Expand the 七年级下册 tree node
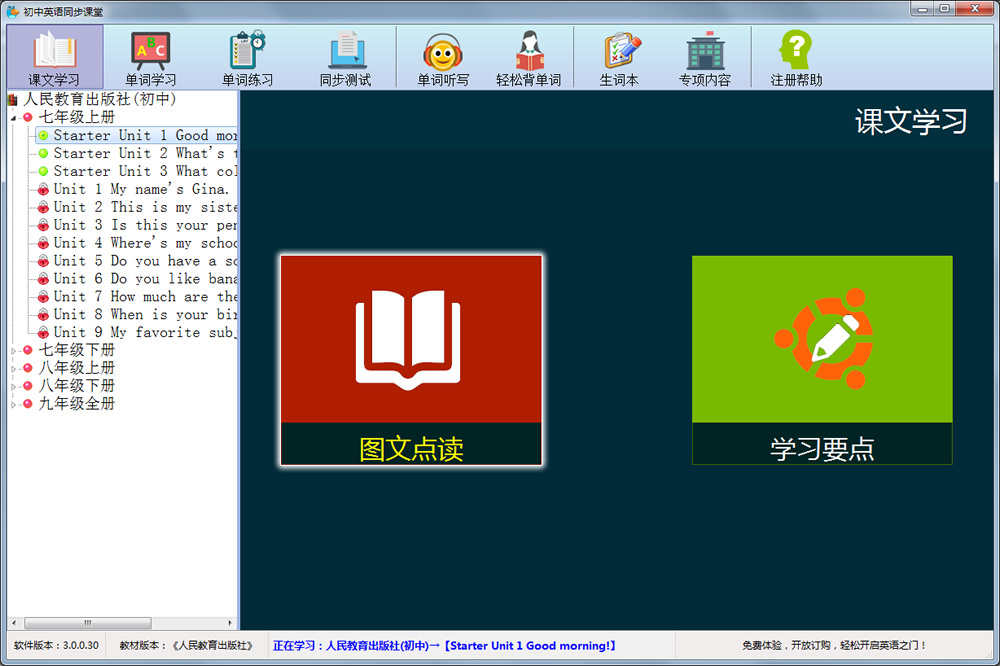This screenshot has height=666, width=1000. click(14, 351)
